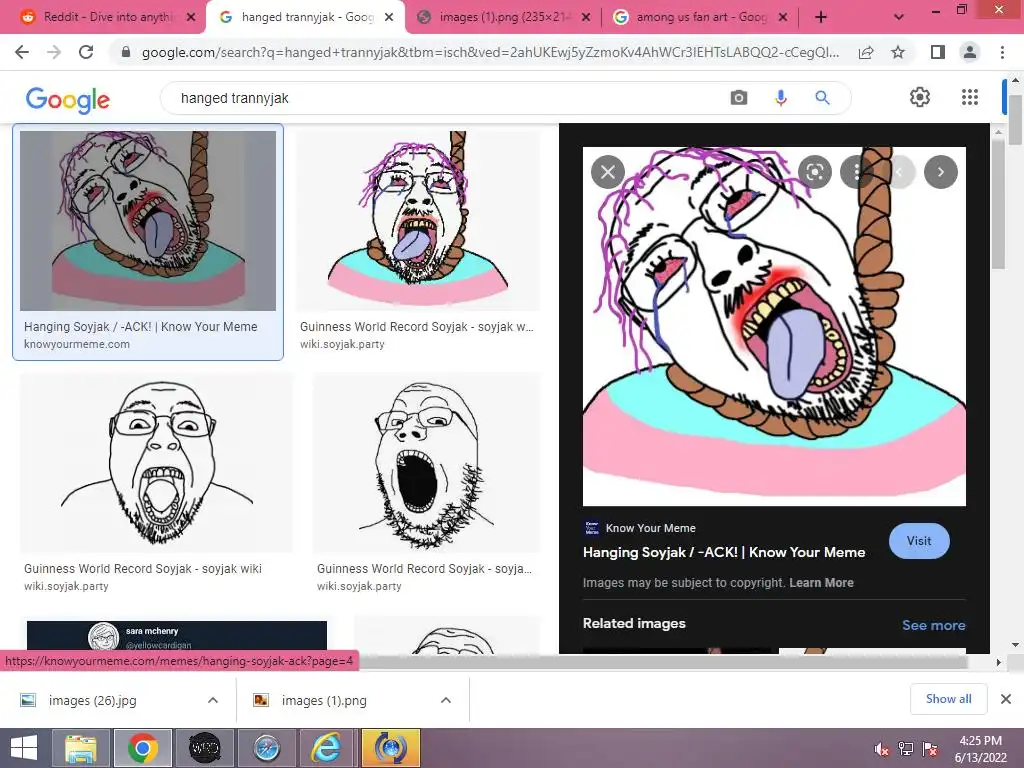This screenshot has height=768, width=1024.
Task: Click Show all downloads
Action: [x=948, y=699]
